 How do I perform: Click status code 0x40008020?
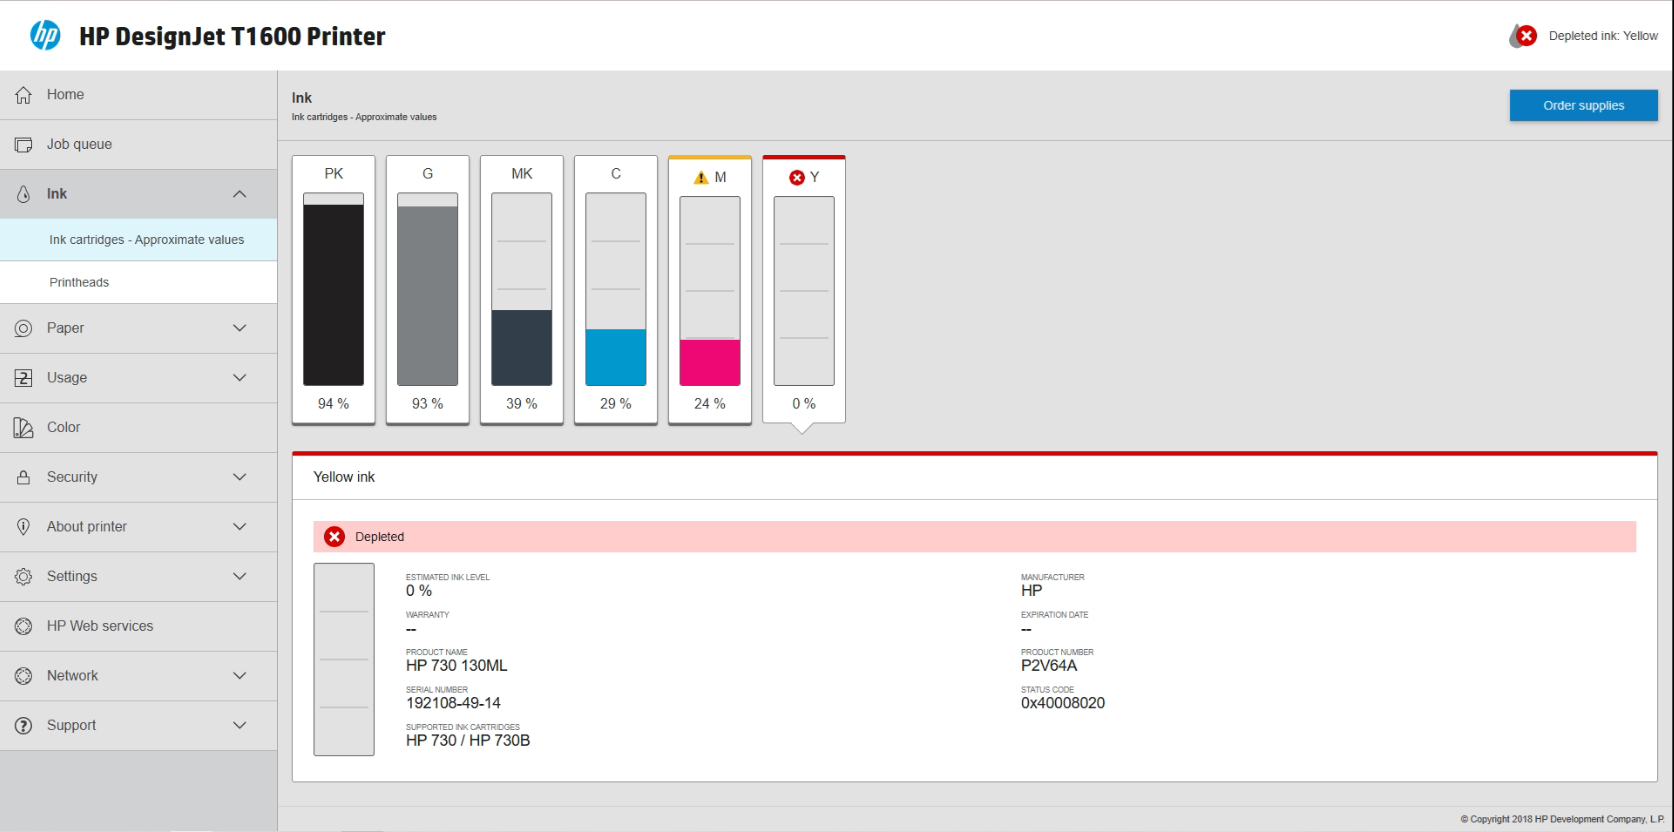(x=1063, y=703)
